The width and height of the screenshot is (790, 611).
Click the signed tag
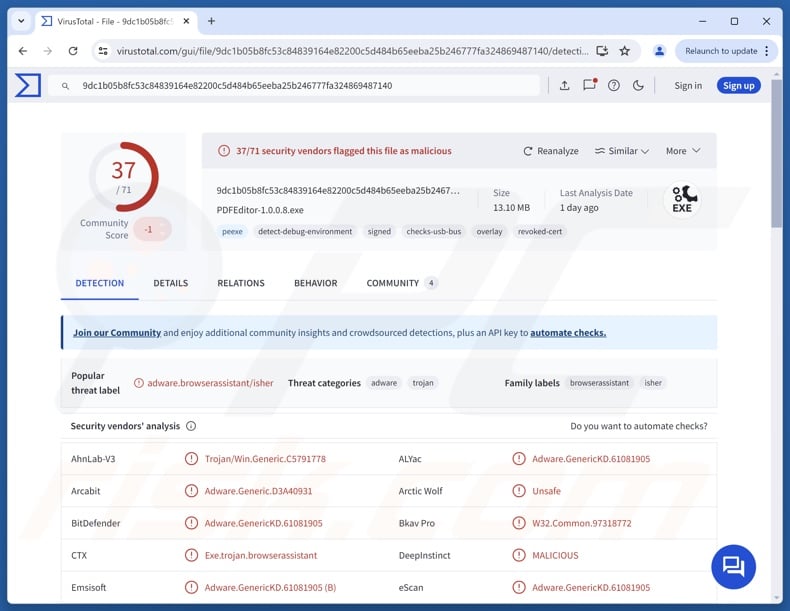tap(379, 232)
